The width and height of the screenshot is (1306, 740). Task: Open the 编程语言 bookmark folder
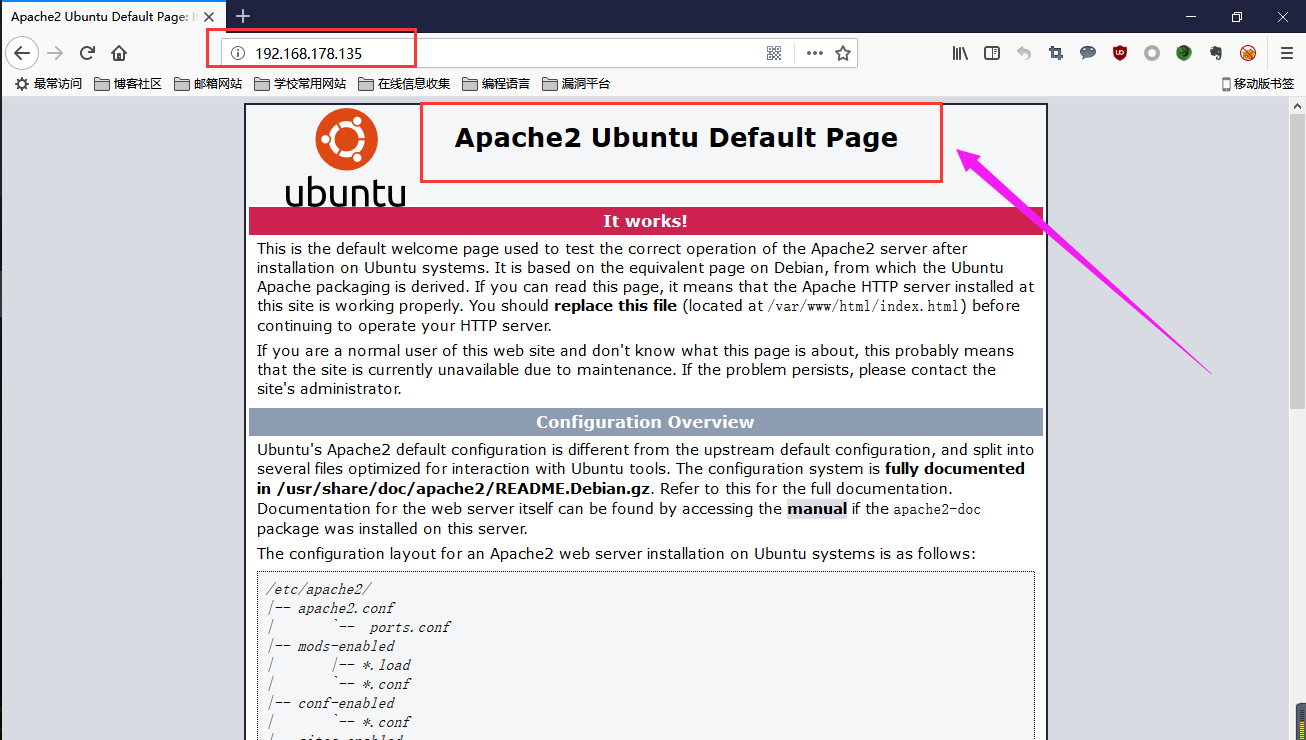point(496,84)
